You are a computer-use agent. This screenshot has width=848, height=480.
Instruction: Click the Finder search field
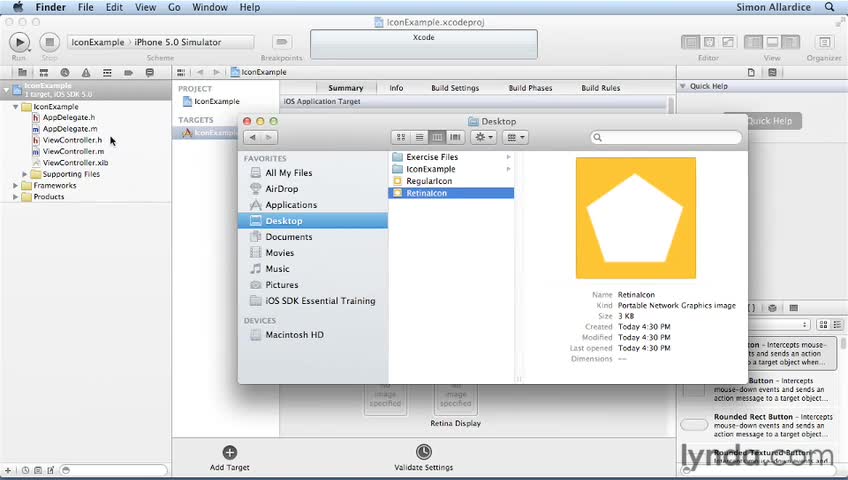pos(666,137)
